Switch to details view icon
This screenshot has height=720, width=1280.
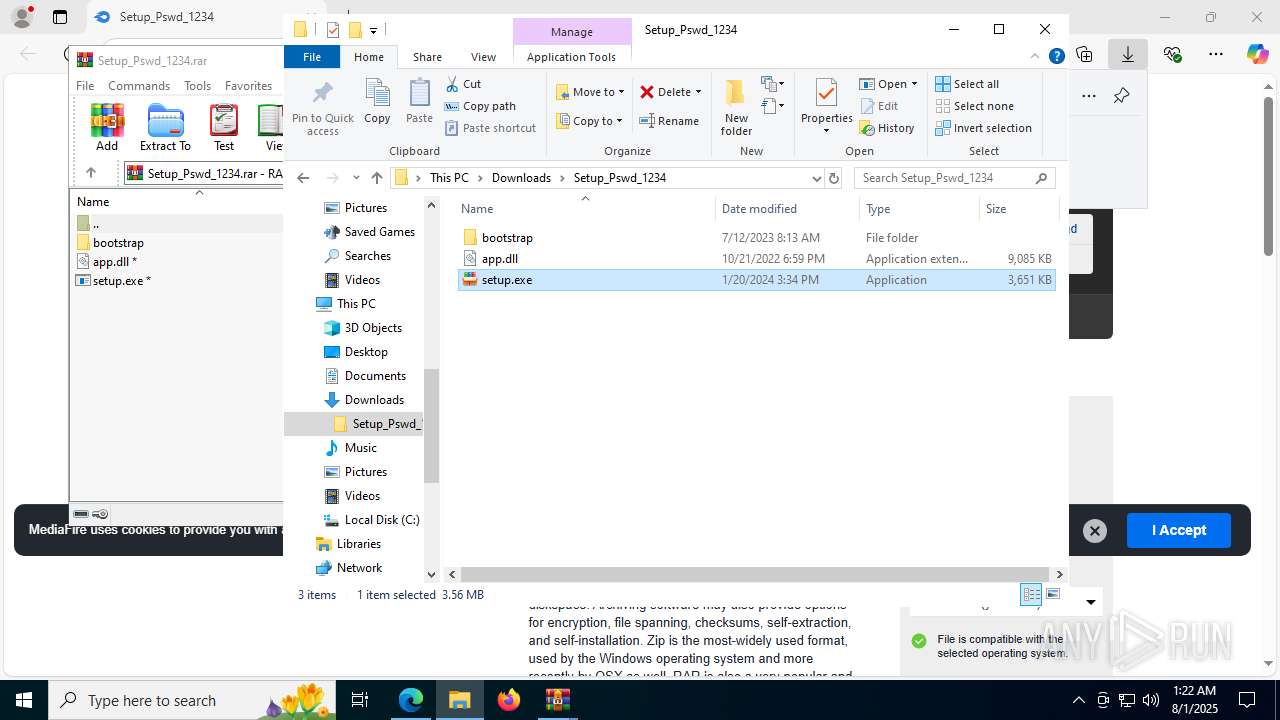(1031, 595)
